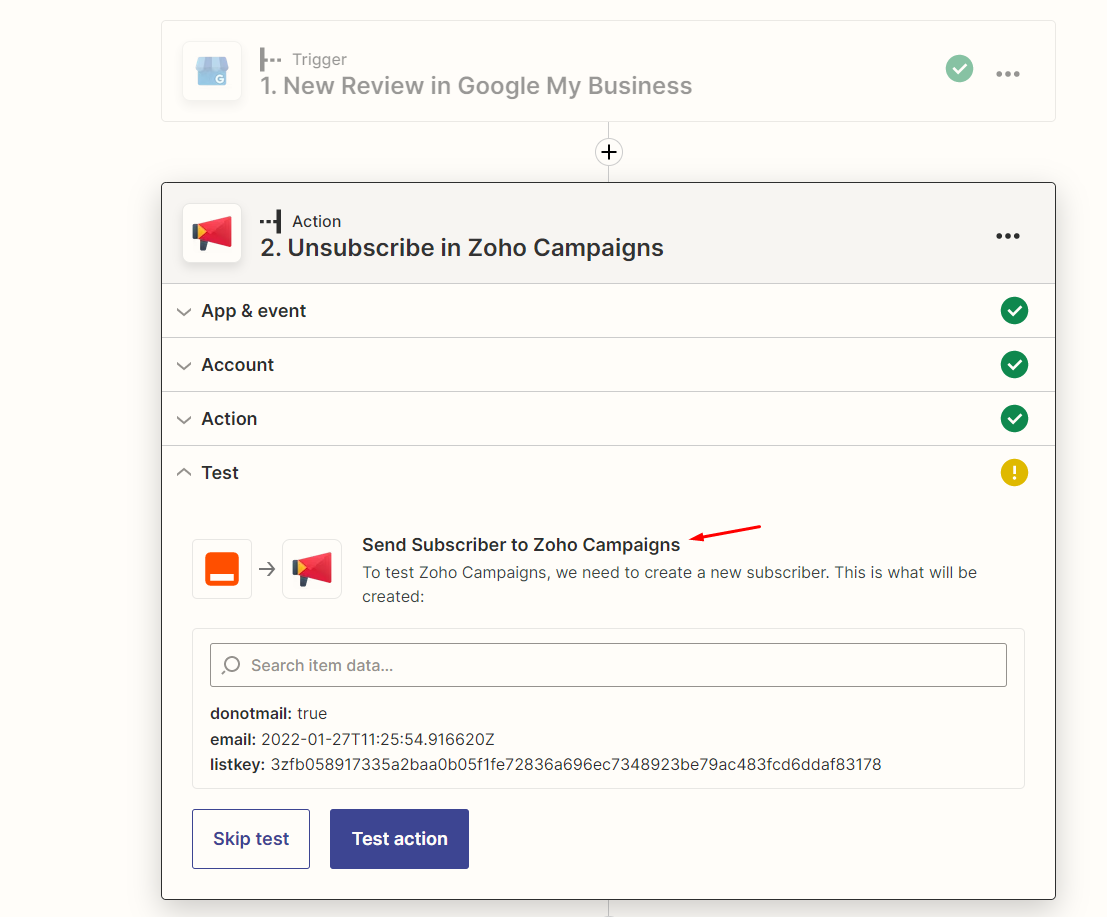This screenshot has width=1107, height=917.
Task: Click the email timestamp value row
Action: point(352,739)
